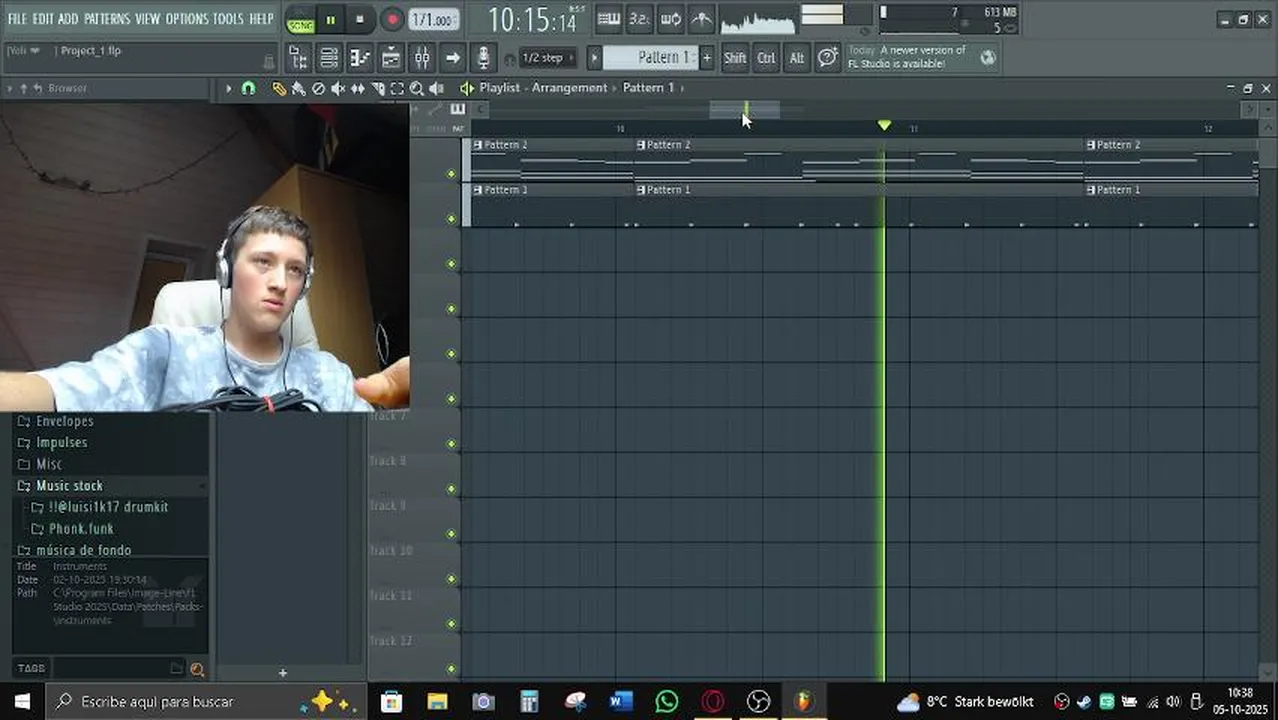Click the arrow toolbar button beside the mixer
Viewport: 1278px width, 720px height.
[x=453, y=58]
